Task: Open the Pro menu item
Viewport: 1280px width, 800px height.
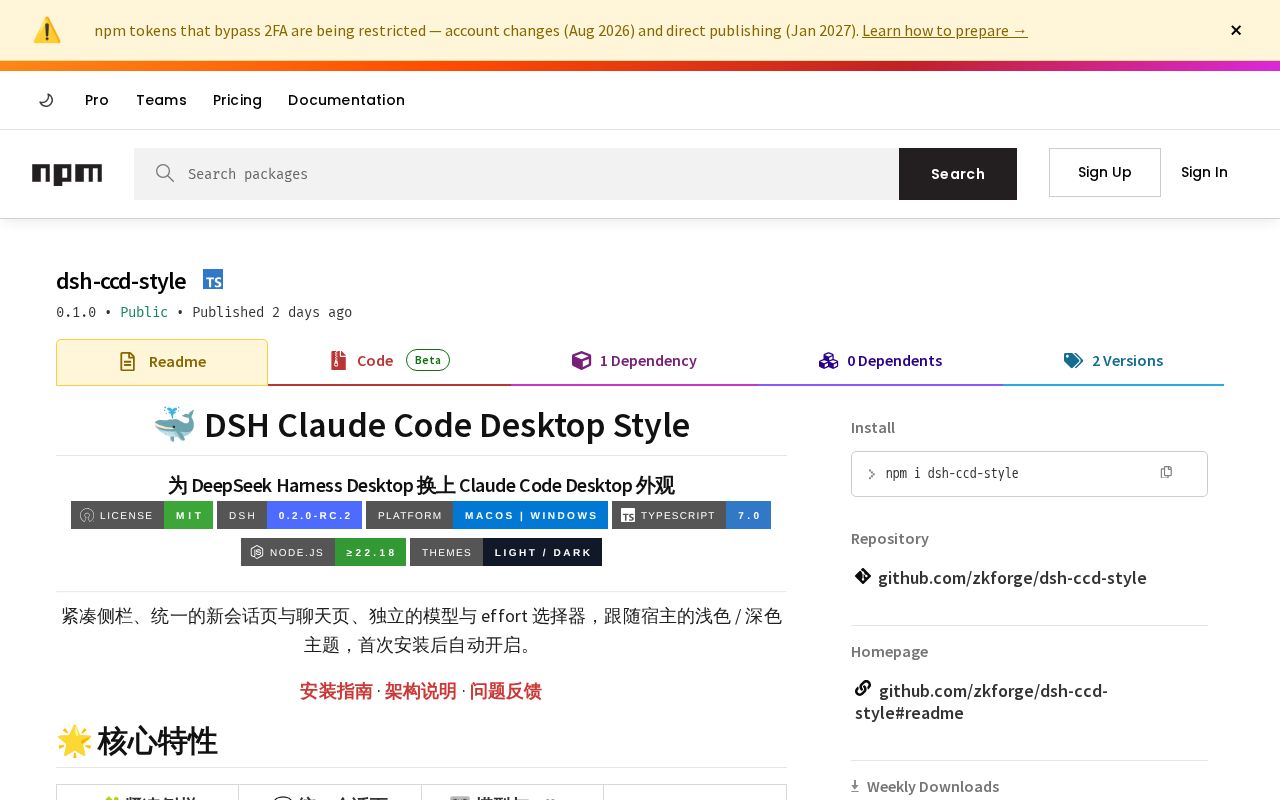Action: click(x=97, y=100)
